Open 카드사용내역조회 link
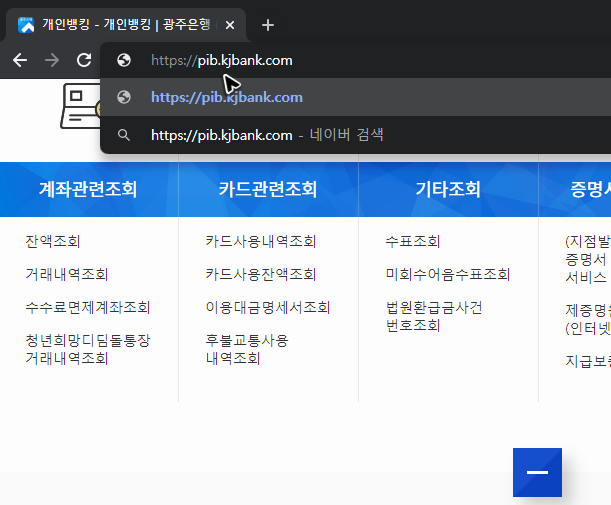 coord(261,242)
